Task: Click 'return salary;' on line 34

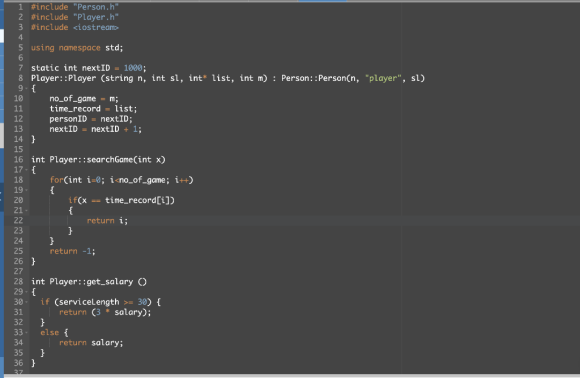Action: point(91,342)
